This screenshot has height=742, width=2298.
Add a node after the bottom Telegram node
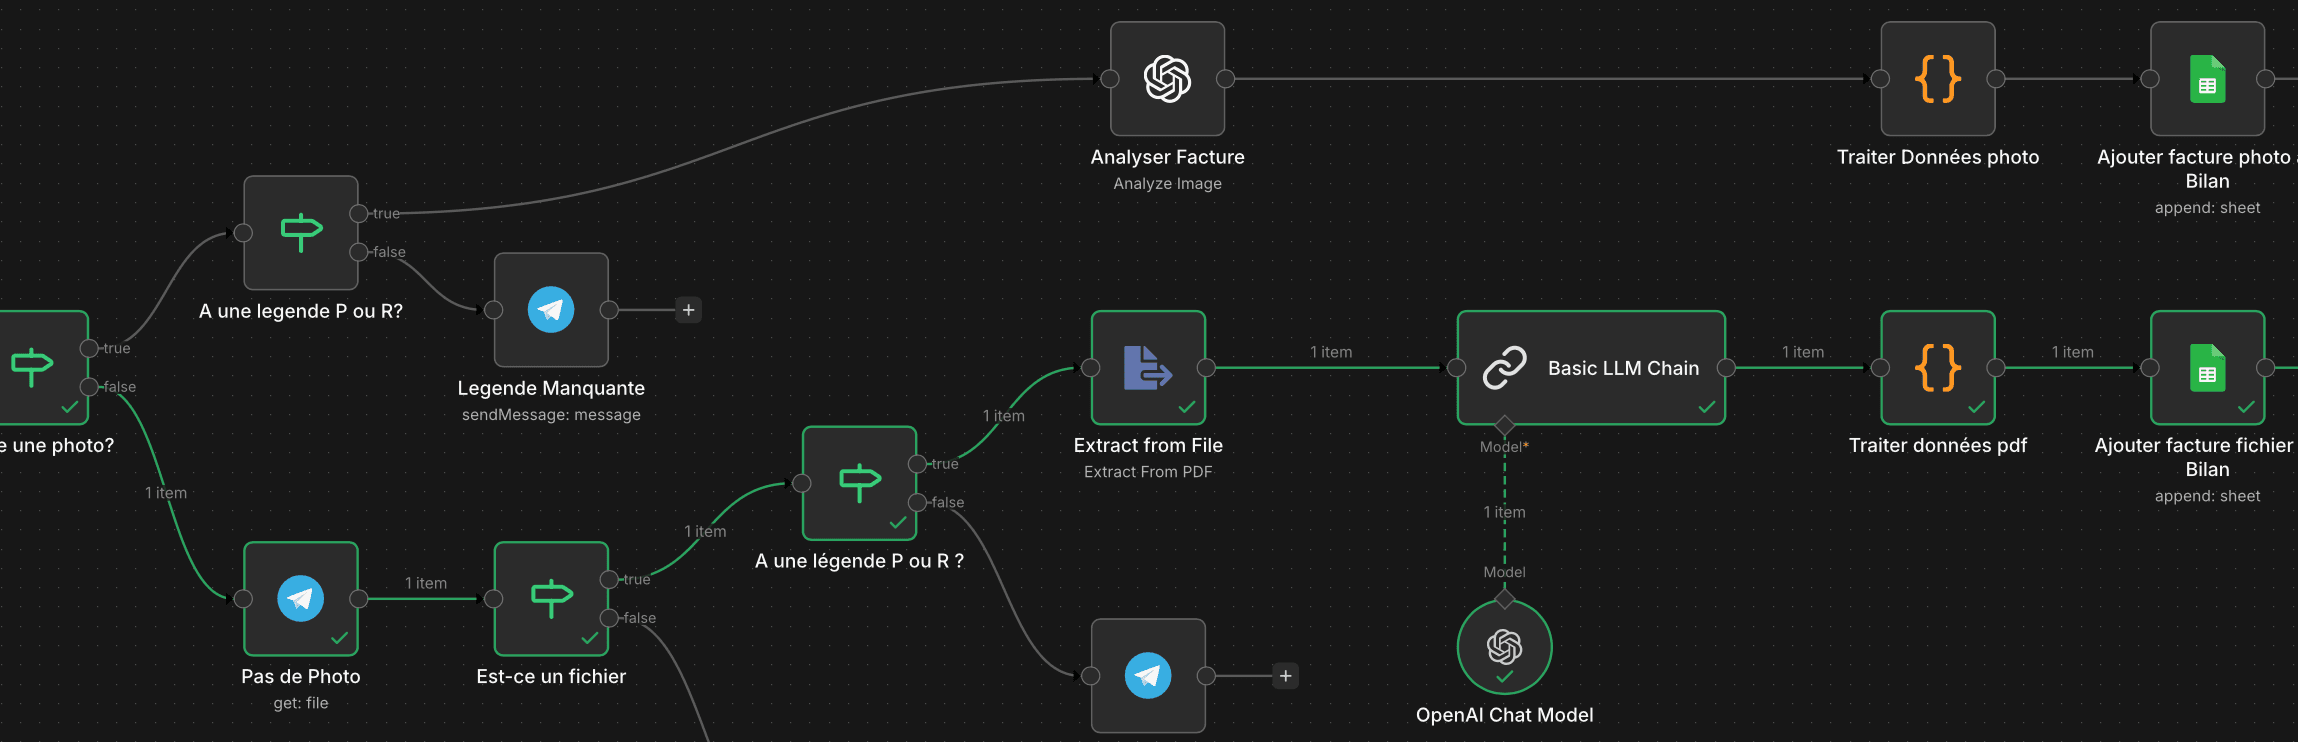[1285, 676]
